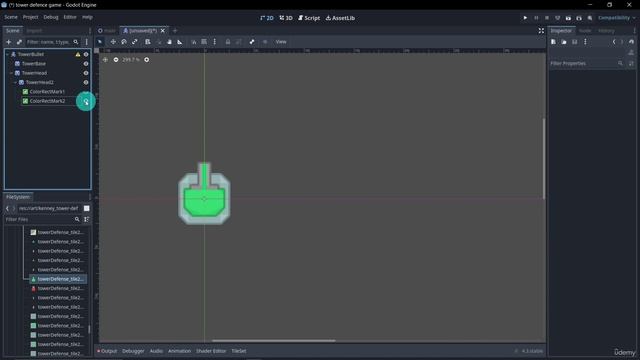Pause the running project
The image size is (640, 360).
tap(536, 18)
